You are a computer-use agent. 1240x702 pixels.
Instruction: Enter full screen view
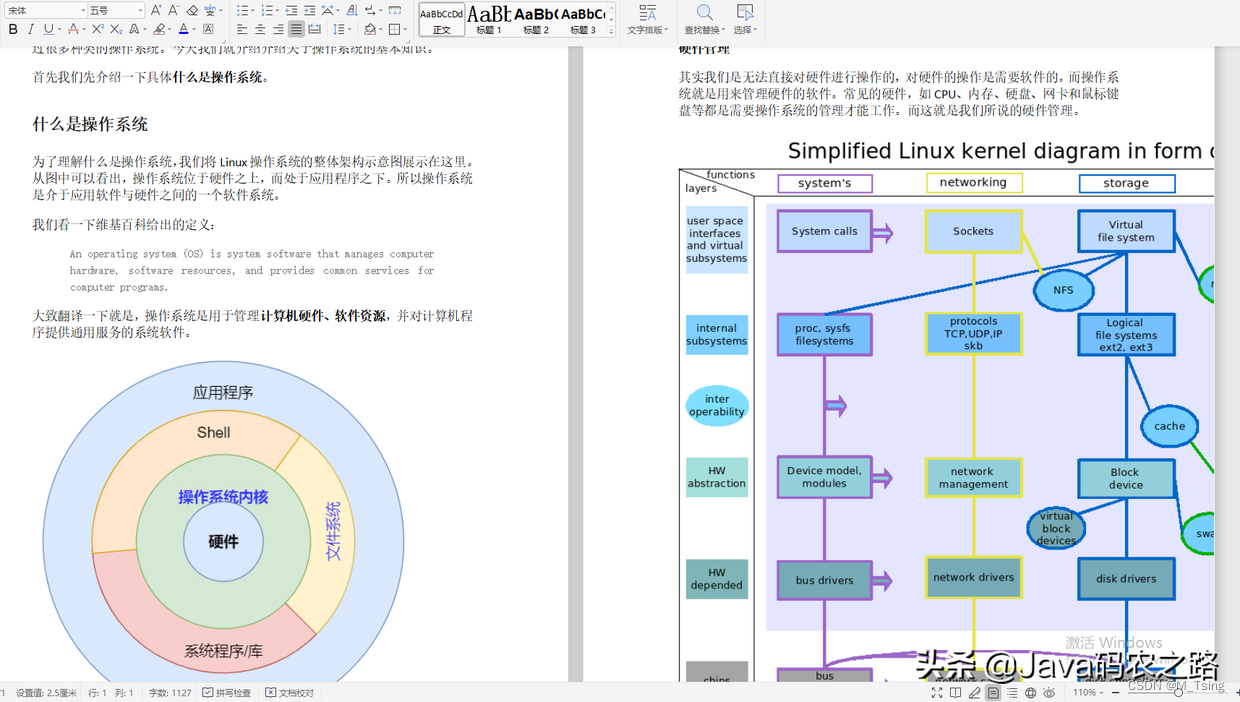(x=937, y=692)
